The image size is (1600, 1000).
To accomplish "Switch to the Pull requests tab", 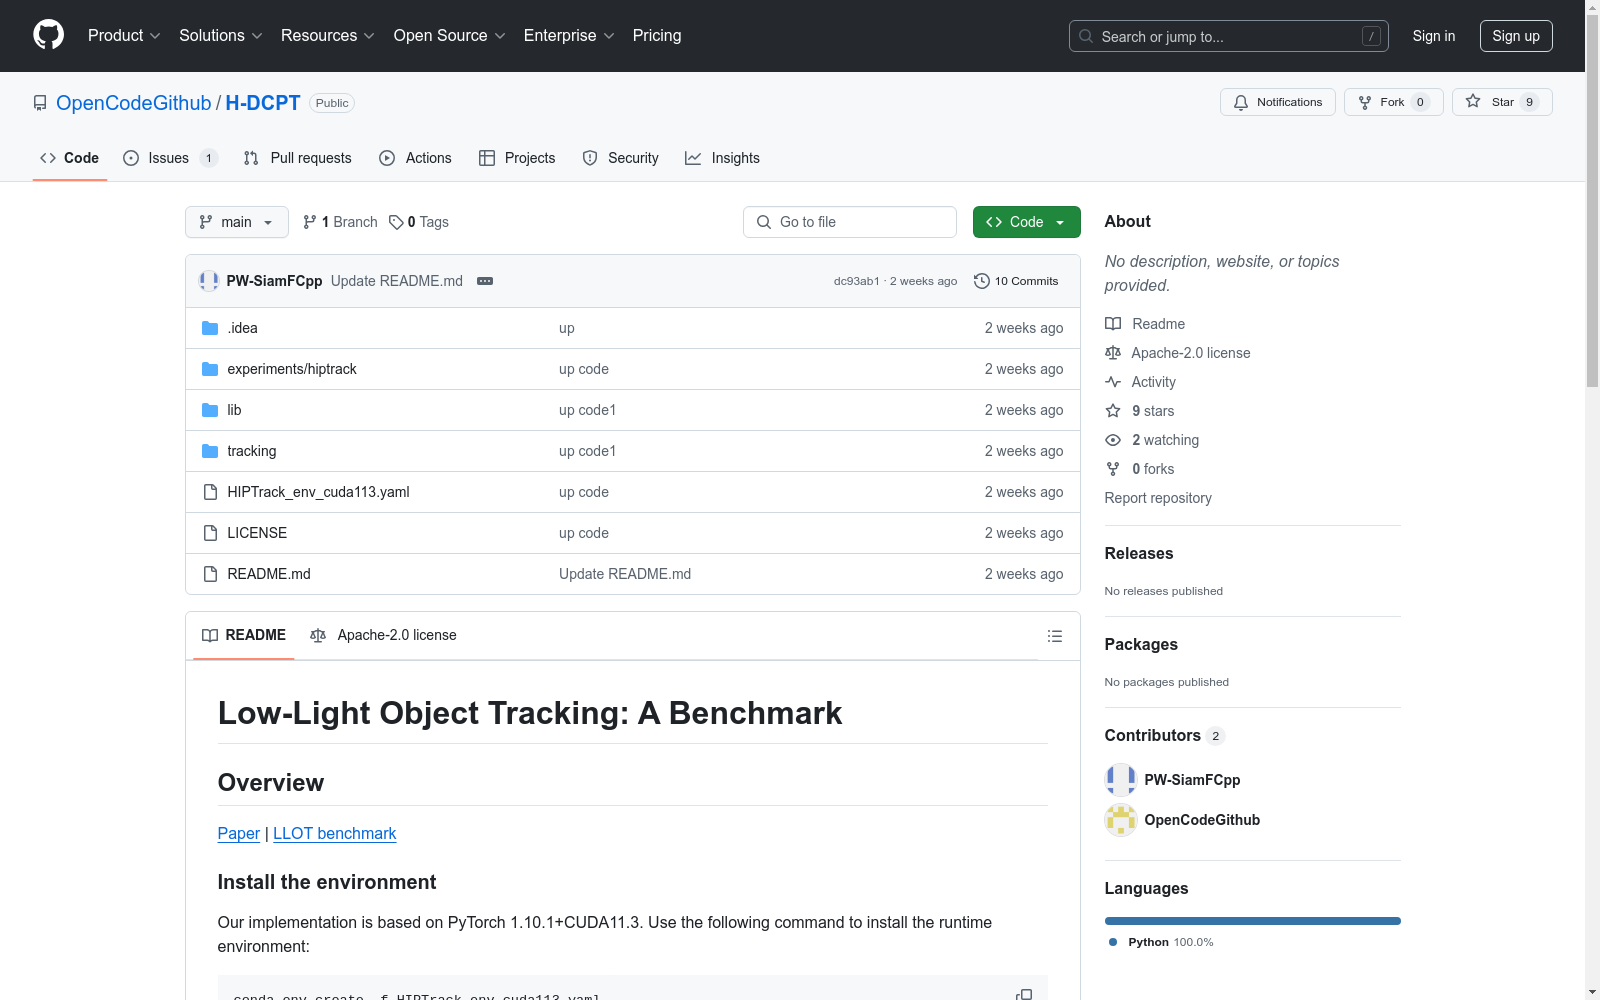I will (x=298, y=158).
